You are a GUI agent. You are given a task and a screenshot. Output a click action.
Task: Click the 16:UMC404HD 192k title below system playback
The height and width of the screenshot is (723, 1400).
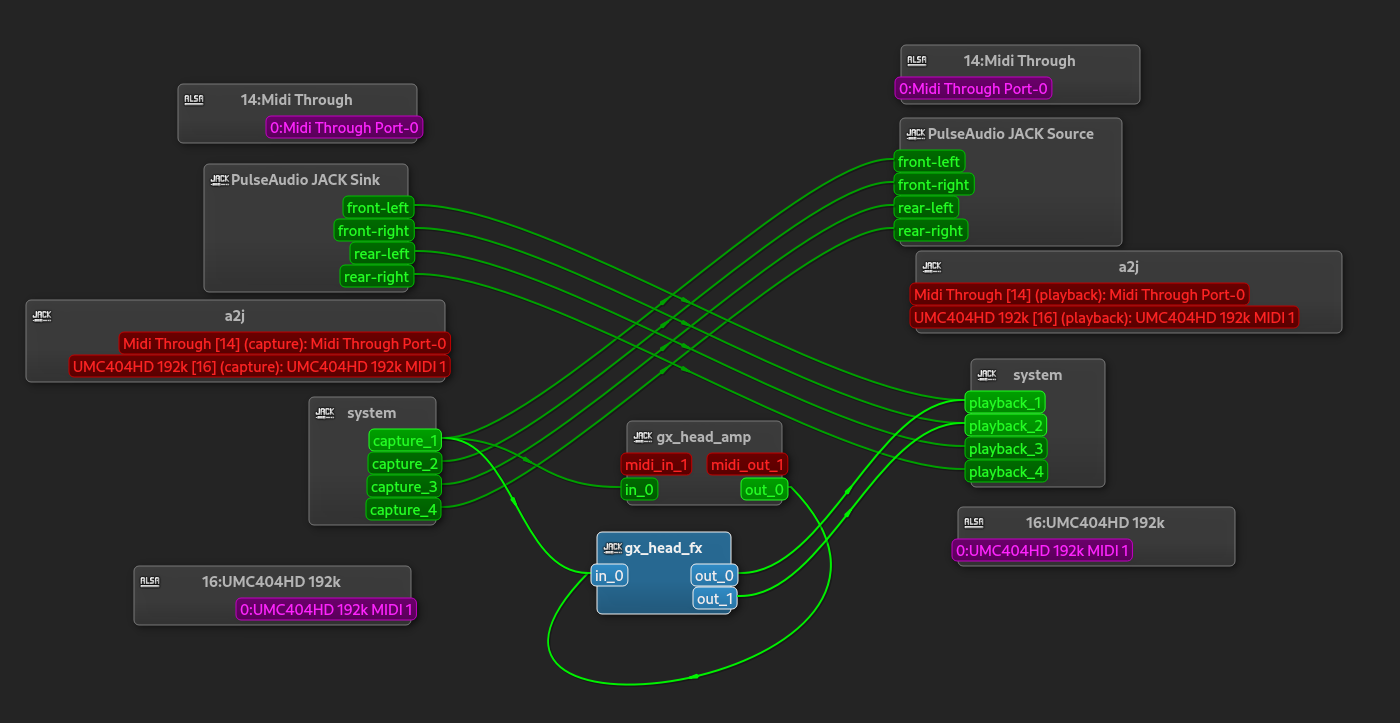point(1096,523)
